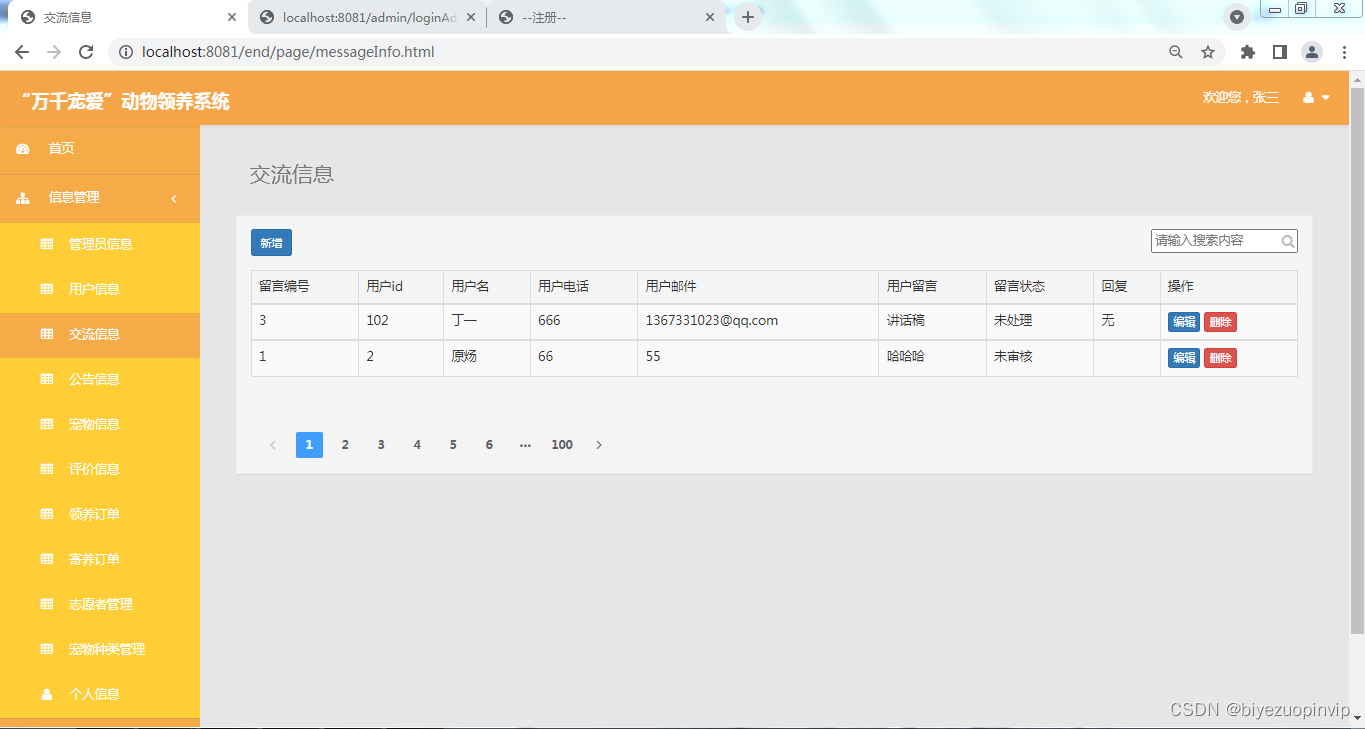Click the email 1367331023@qq.com cell
The image size is (1365, 729).
758,321
